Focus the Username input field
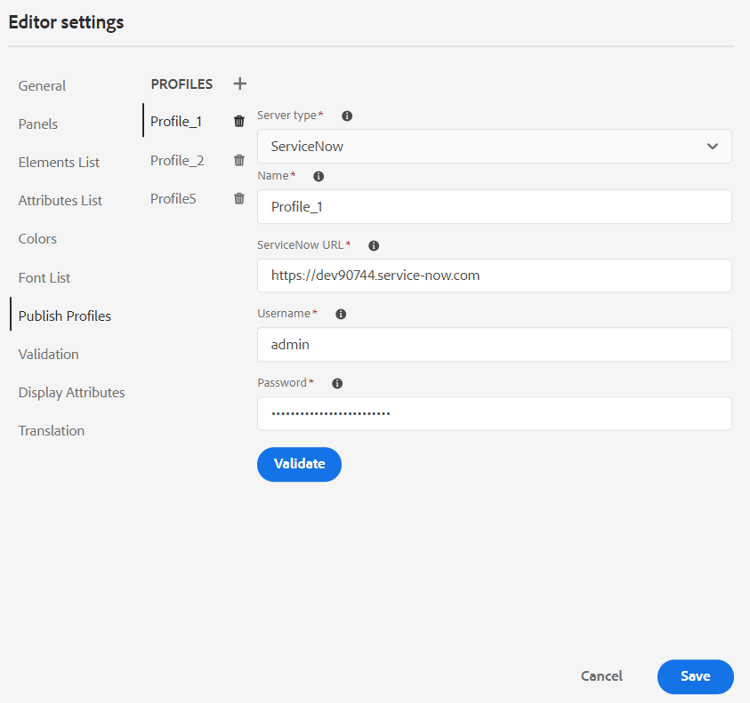Image resolution: width=750 pixels, height=703 pixels. (x=494, y=344)
